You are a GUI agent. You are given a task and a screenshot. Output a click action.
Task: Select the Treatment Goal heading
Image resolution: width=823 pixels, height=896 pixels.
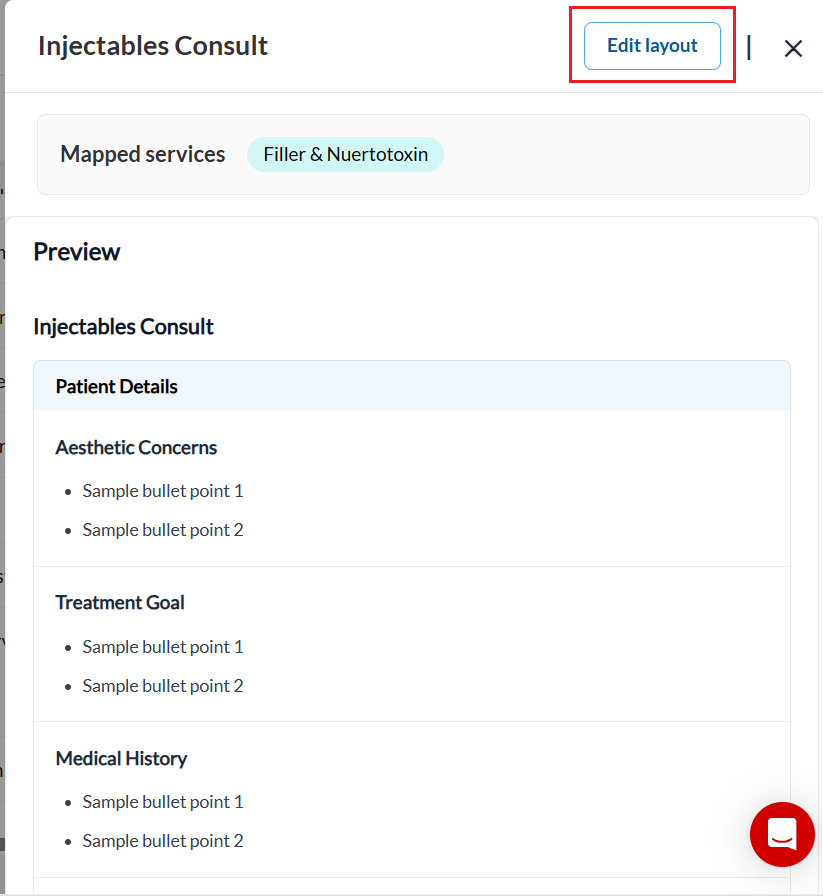120,603
